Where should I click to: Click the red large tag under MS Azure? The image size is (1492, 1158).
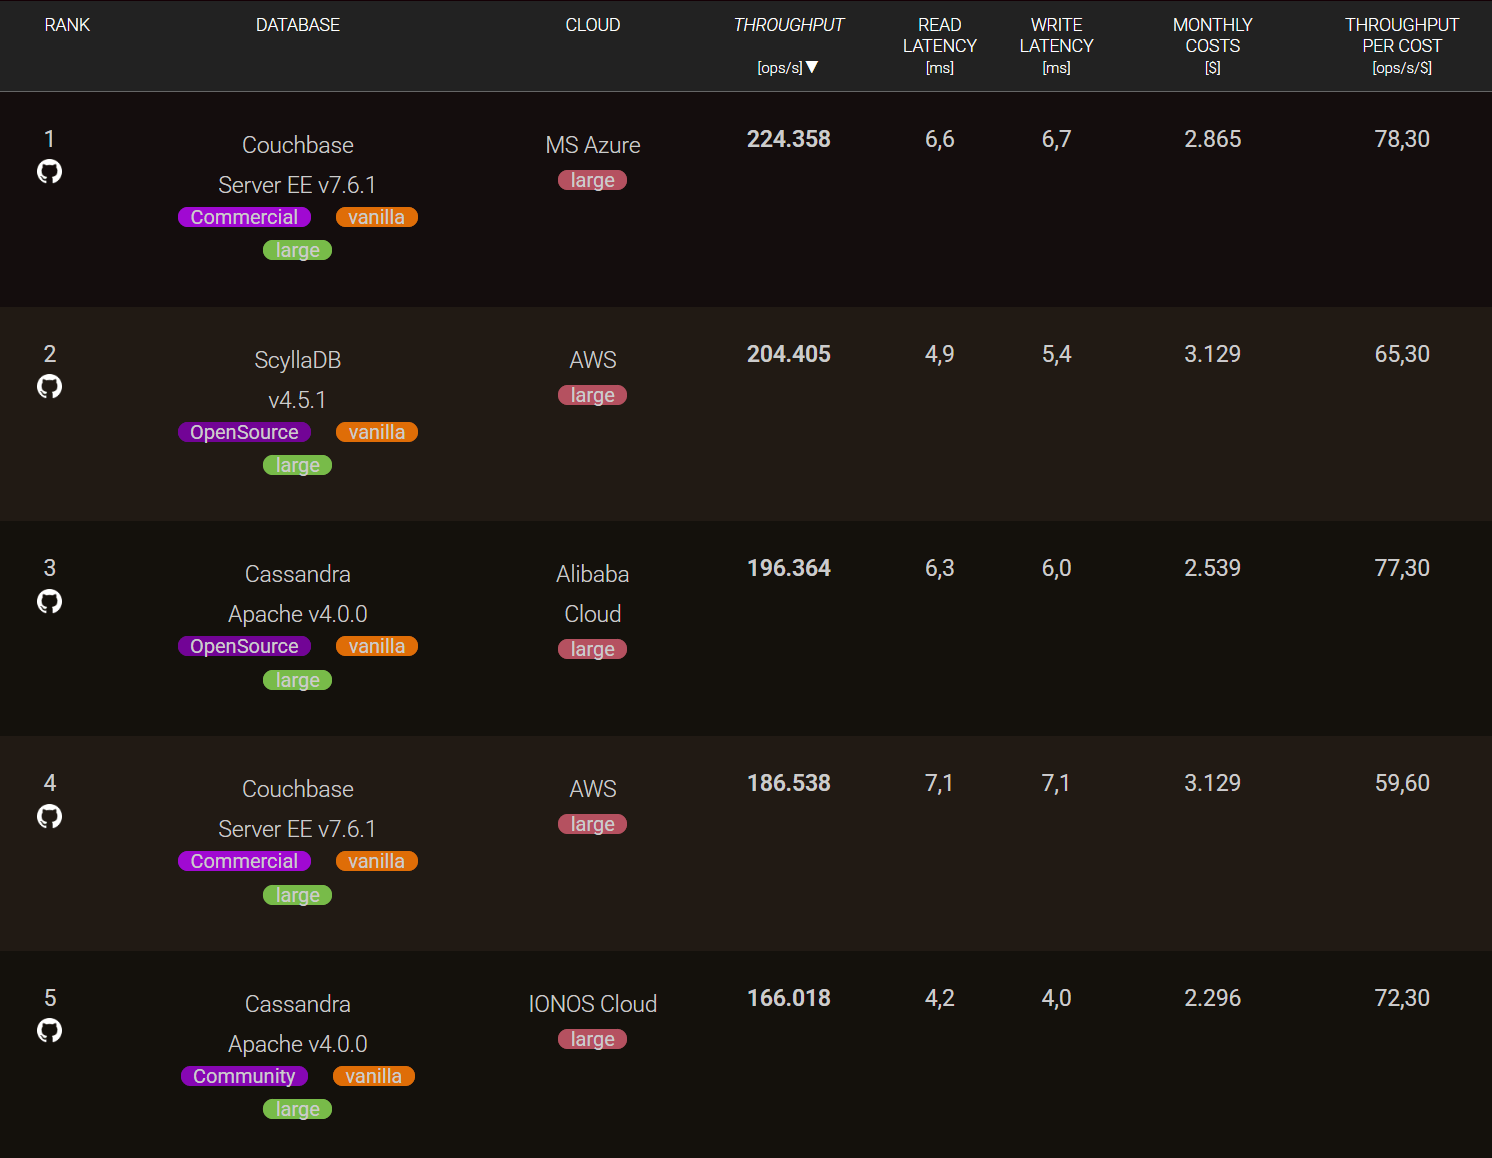tap(592, 181)
